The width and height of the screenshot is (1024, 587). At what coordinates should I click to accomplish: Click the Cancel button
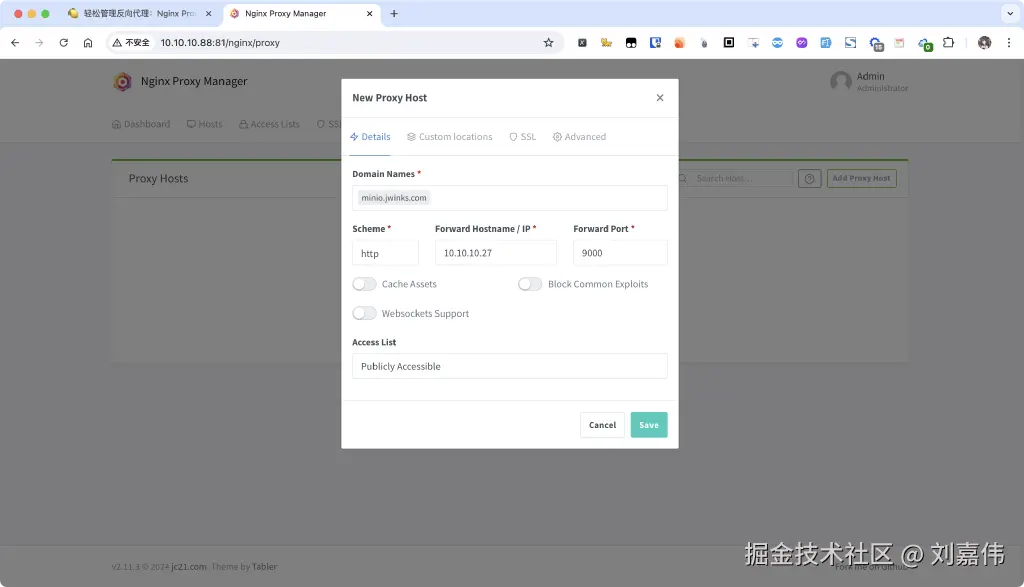pyautogui.click(x=602, y=425)
